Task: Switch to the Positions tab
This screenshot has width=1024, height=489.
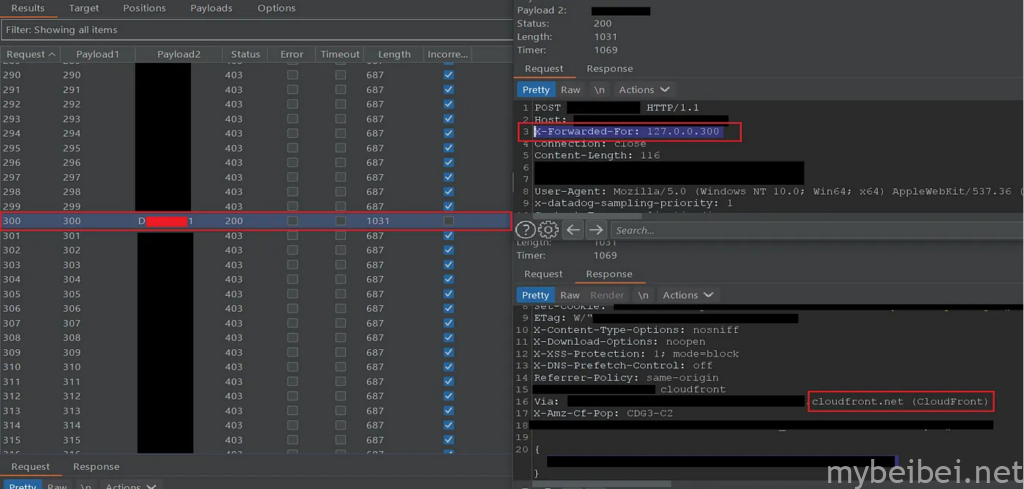Action: 144,8
